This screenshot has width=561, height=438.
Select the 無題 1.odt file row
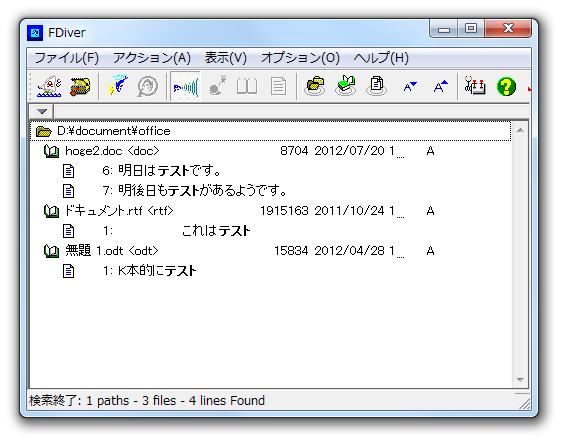click(x=270, y=251)
